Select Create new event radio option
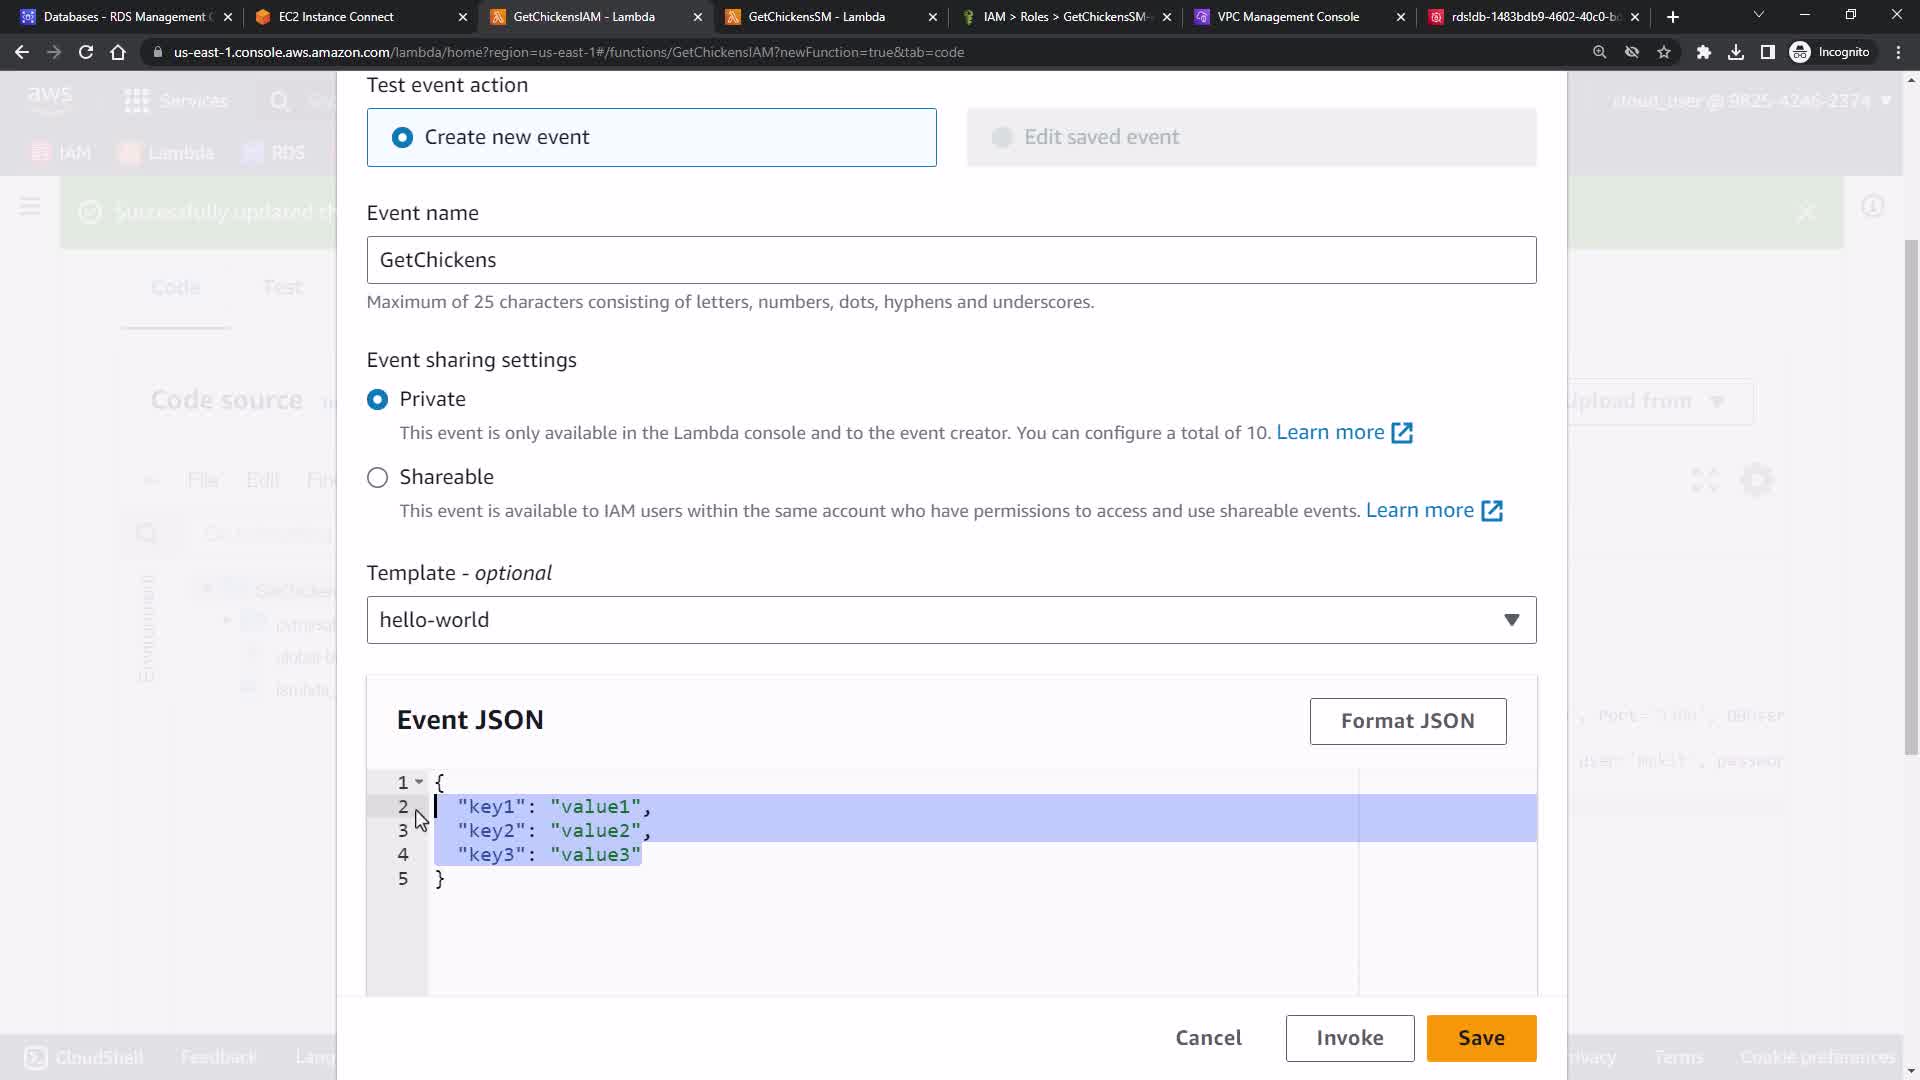Screen dimensions: 1920x1080 pyautogui.click(x=402, y=137)
